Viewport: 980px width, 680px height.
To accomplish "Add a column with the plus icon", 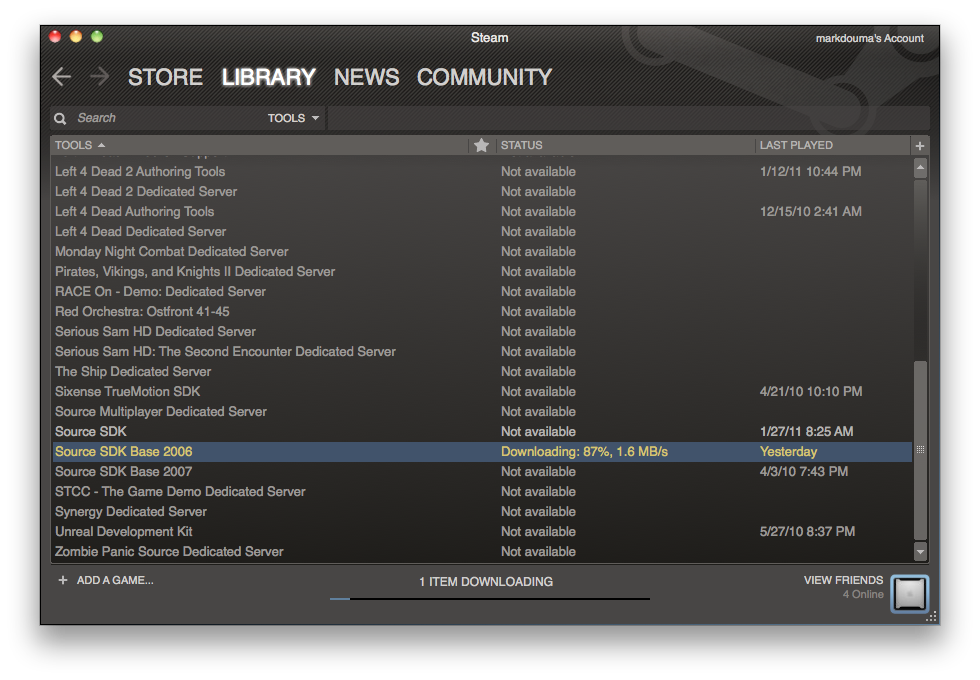I will (919, 146).
